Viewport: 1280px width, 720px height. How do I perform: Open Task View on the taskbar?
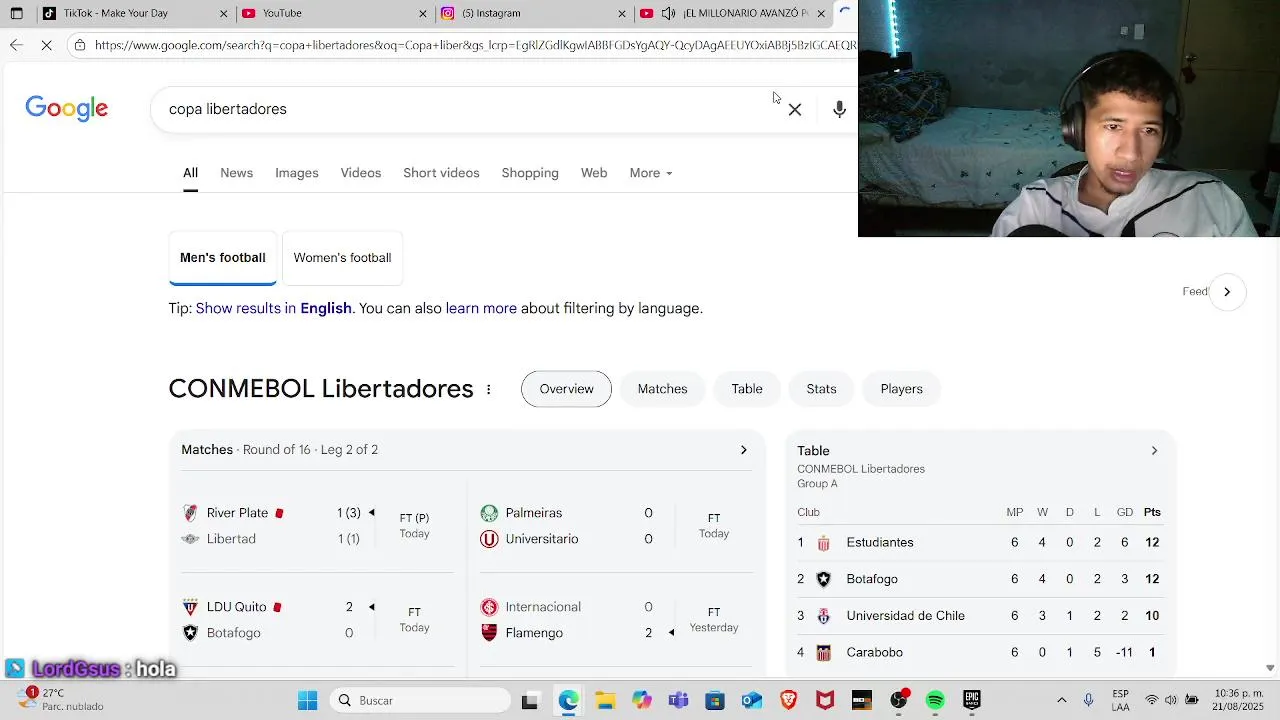(530, 700)
